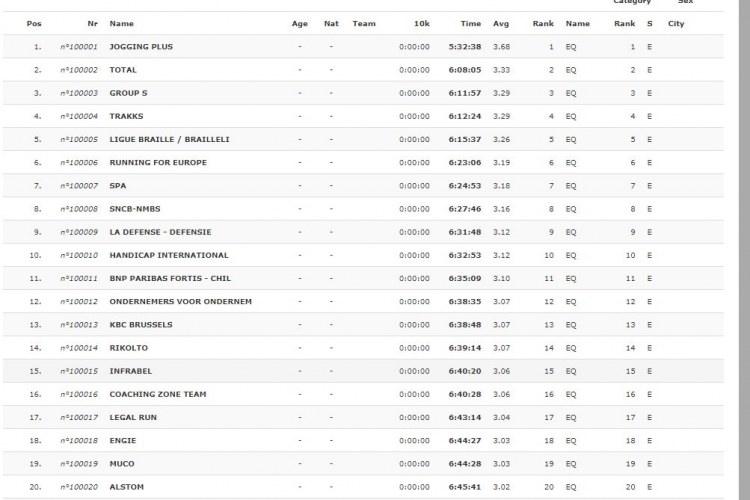Open the RIKOLTO team entry
Screen dimensions: 750x500
pos(129,348)
